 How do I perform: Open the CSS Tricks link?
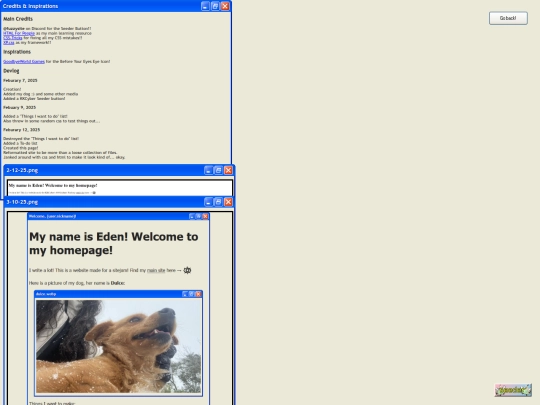13,38
